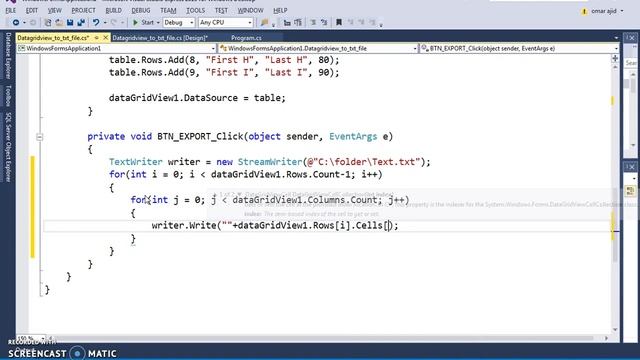Open the Start button dropdown arrow
640x360 pixels.
click(158, 23)
